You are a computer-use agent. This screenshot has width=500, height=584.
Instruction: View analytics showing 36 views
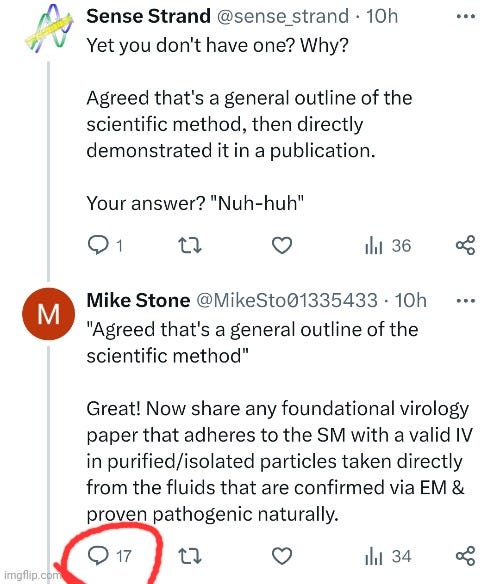(388, 246)
